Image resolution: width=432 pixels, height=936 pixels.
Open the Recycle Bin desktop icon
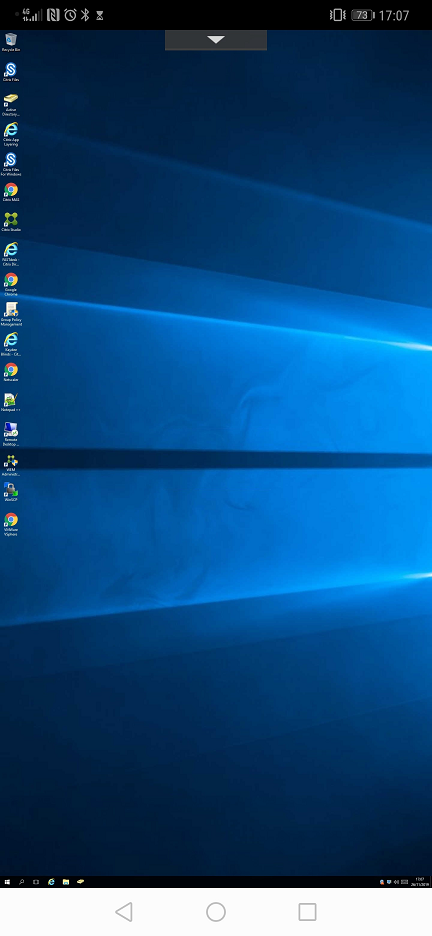(x=11, y=42)
